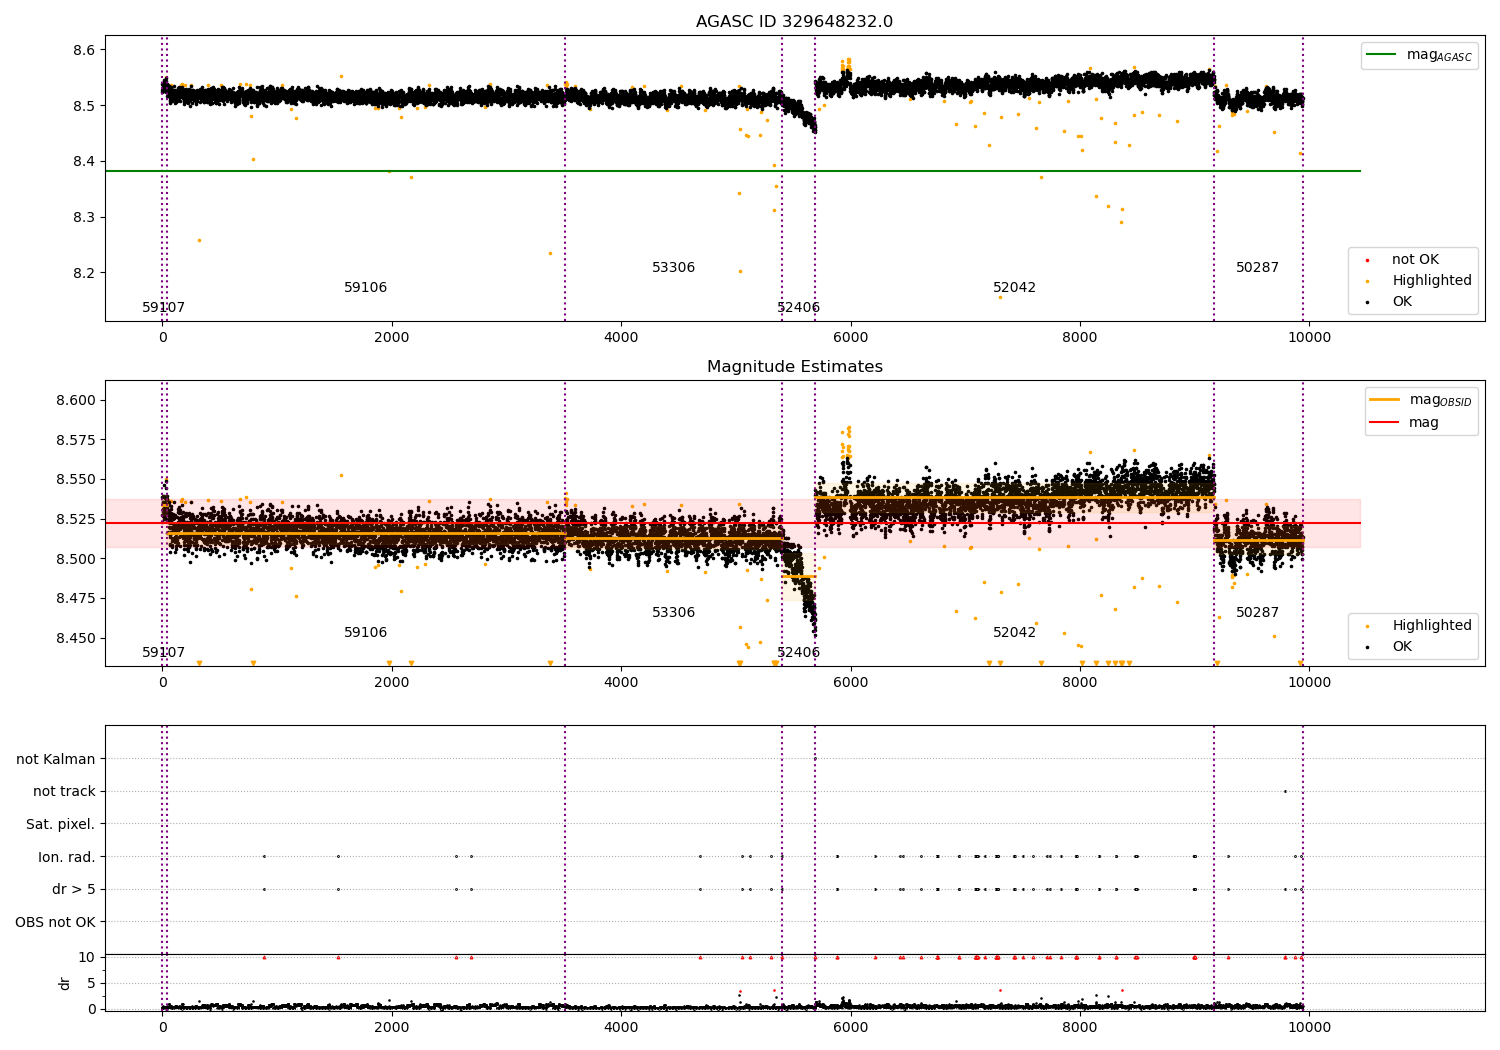Click the 'Sat. pixel.' row label
The image size is (1500, 1050).
(x=61, y=825)
